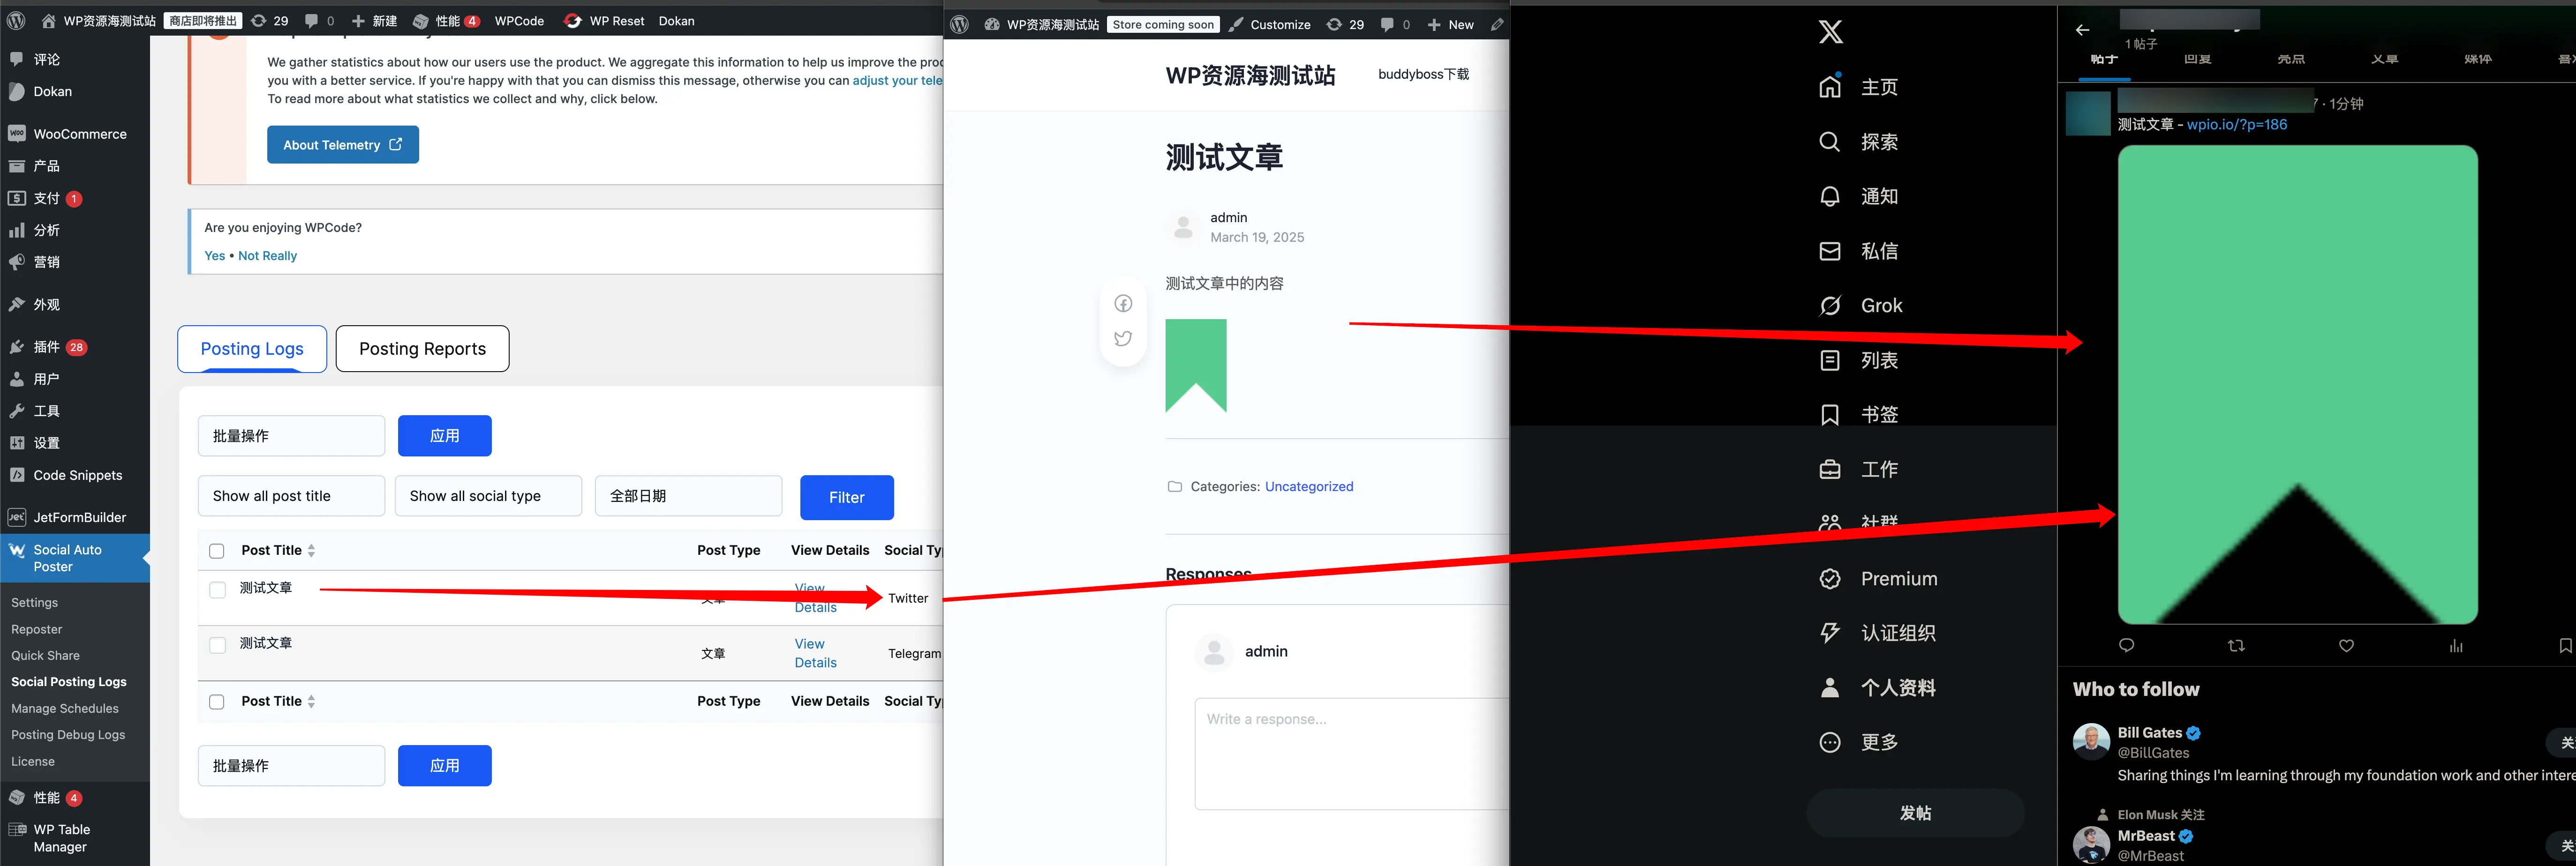Click the top 应用 apply button

[x=445, y=436]
